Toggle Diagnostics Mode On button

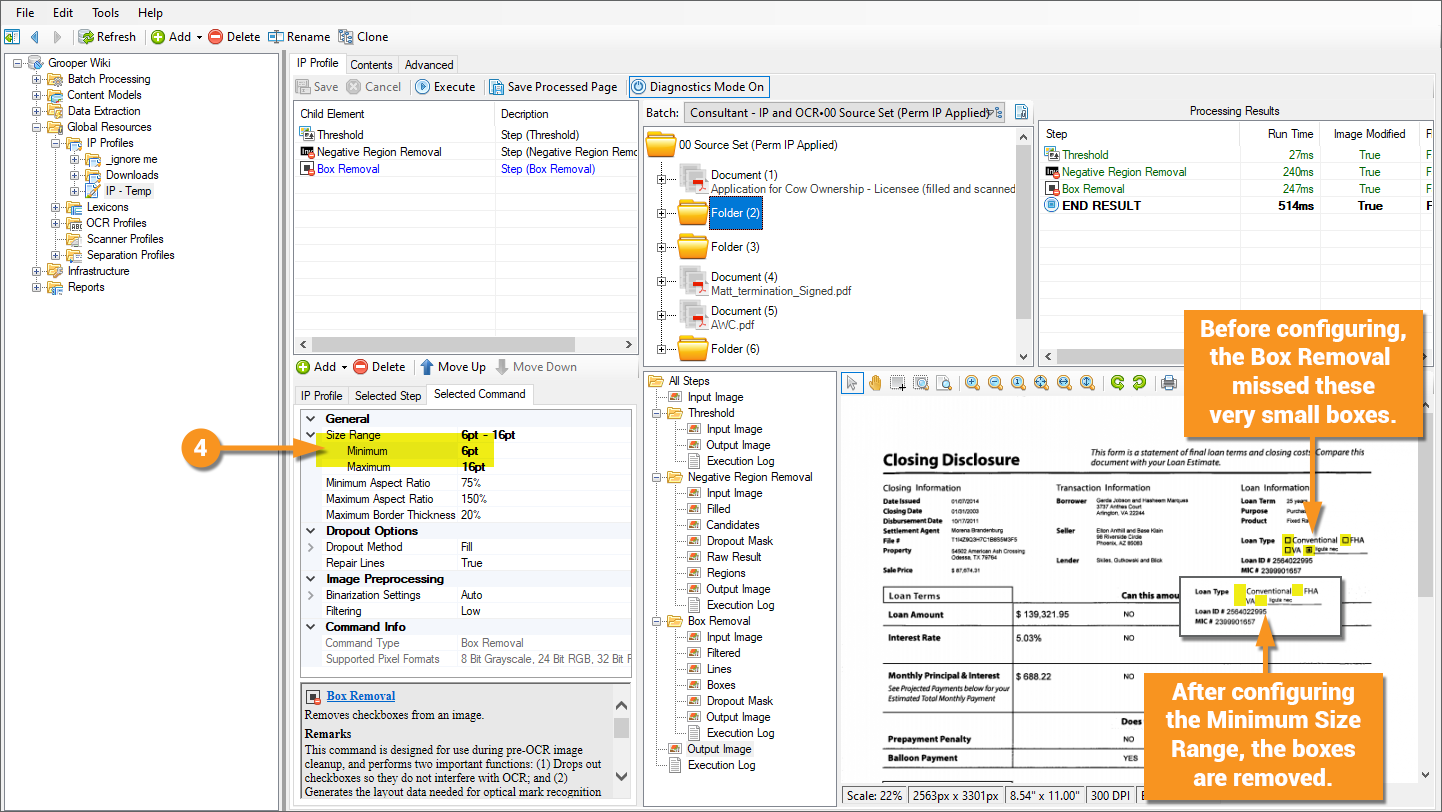coord(698,87)
